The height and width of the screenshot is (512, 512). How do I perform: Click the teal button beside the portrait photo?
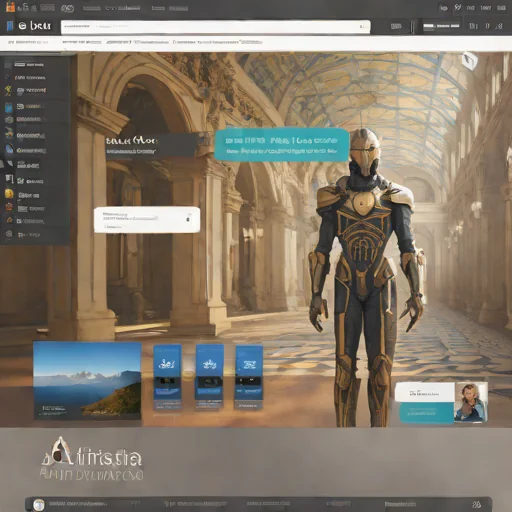point(427,413)
